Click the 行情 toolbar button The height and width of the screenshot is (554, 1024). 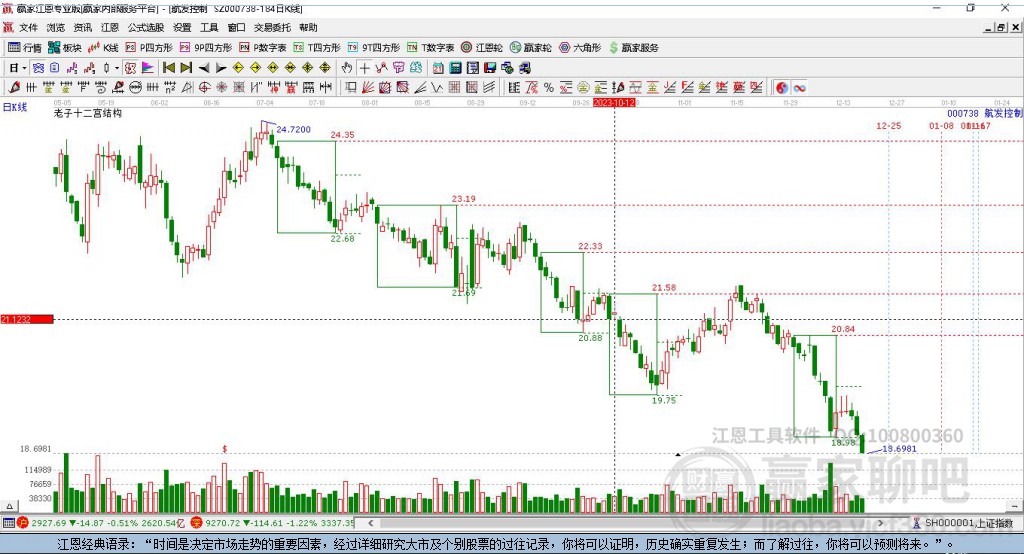25,48
